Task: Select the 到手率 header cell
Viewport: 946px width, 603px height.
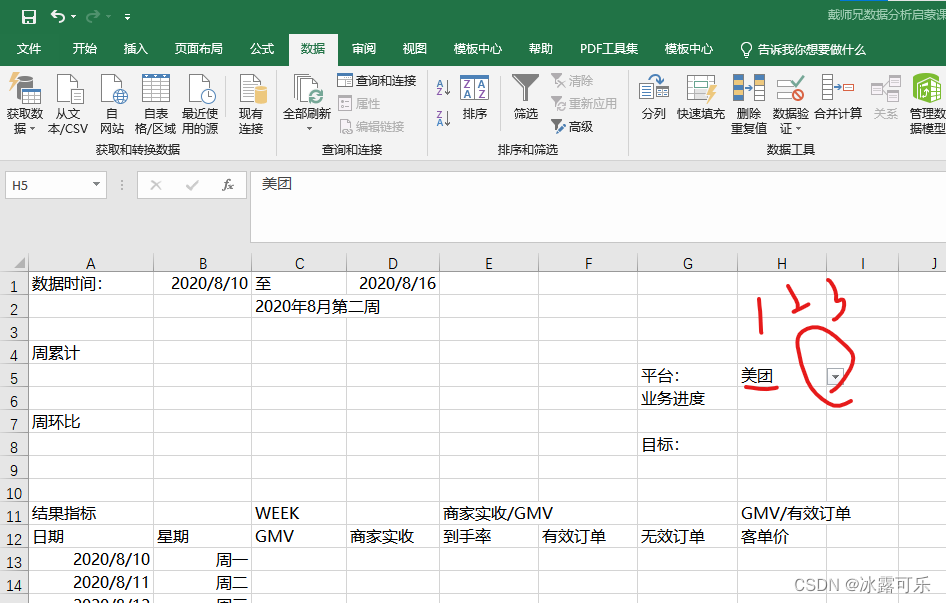Action: click(489, 536)
